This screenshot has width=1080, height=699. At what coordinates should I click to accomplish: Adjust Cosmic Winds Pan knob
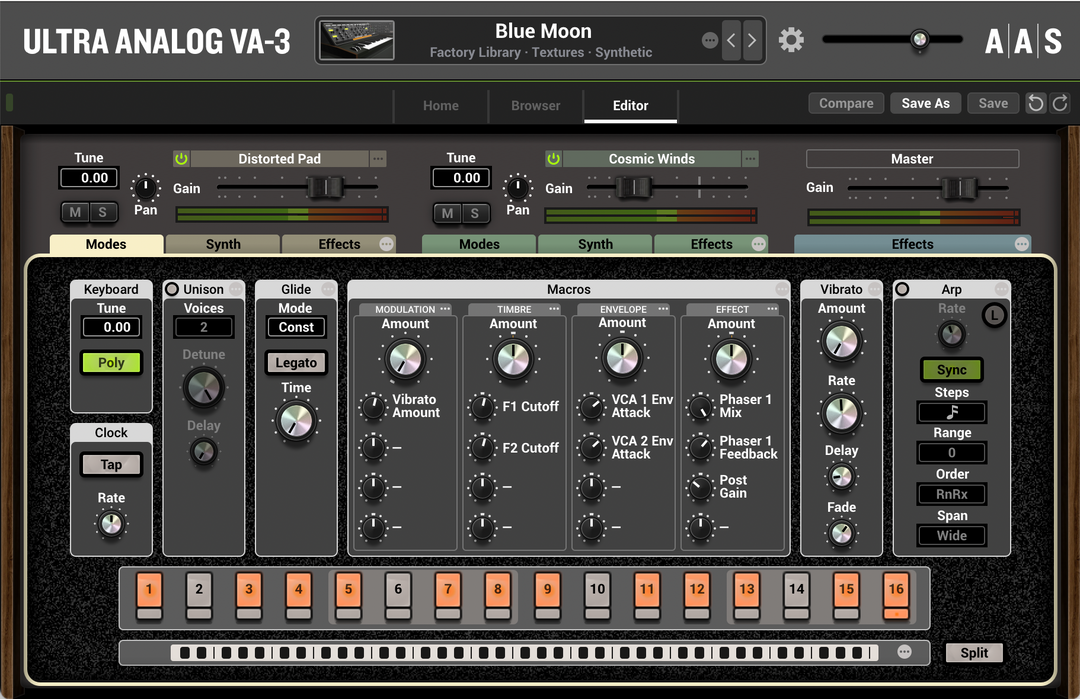pyautogui.click(x=517, y=187)
